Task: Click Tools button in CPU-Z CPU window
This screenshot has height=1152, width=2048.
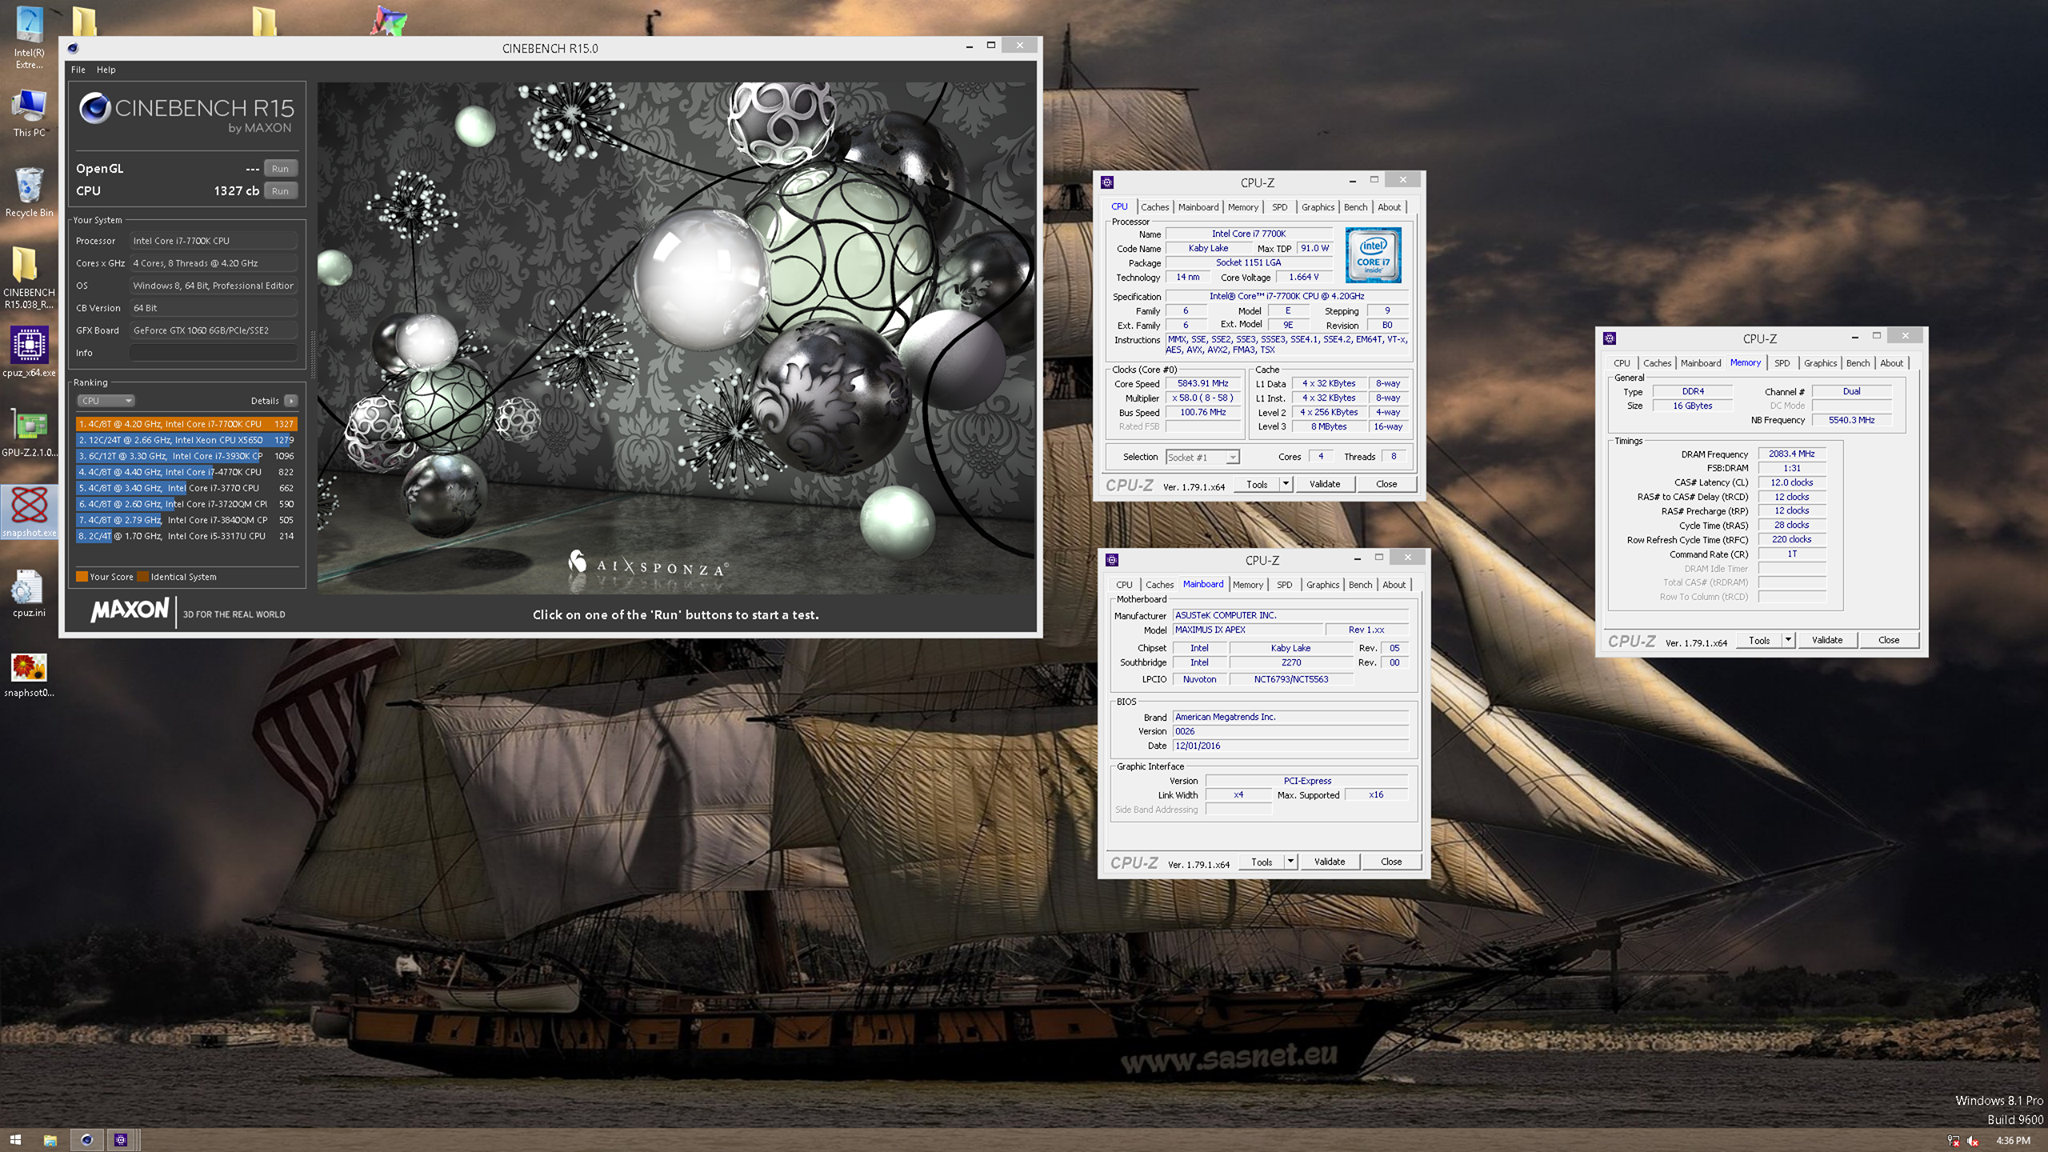Action: point(1257,484)
